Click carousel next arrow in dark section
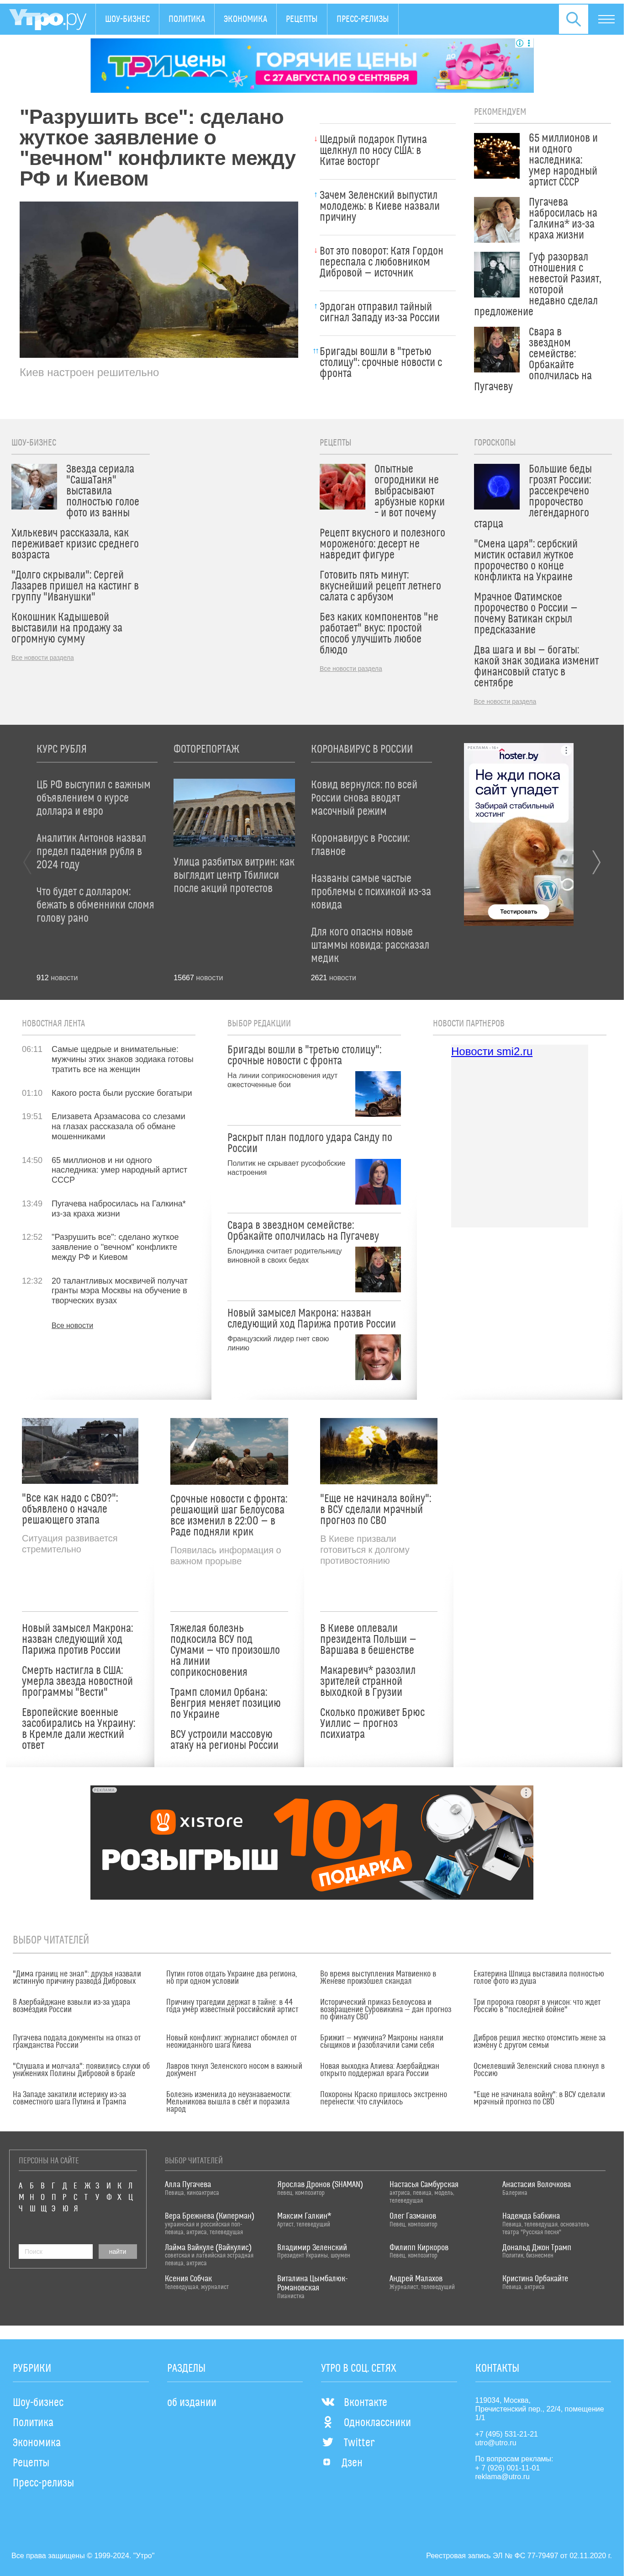The width and height of the screenshot is (627, 2576). [596, 861]
